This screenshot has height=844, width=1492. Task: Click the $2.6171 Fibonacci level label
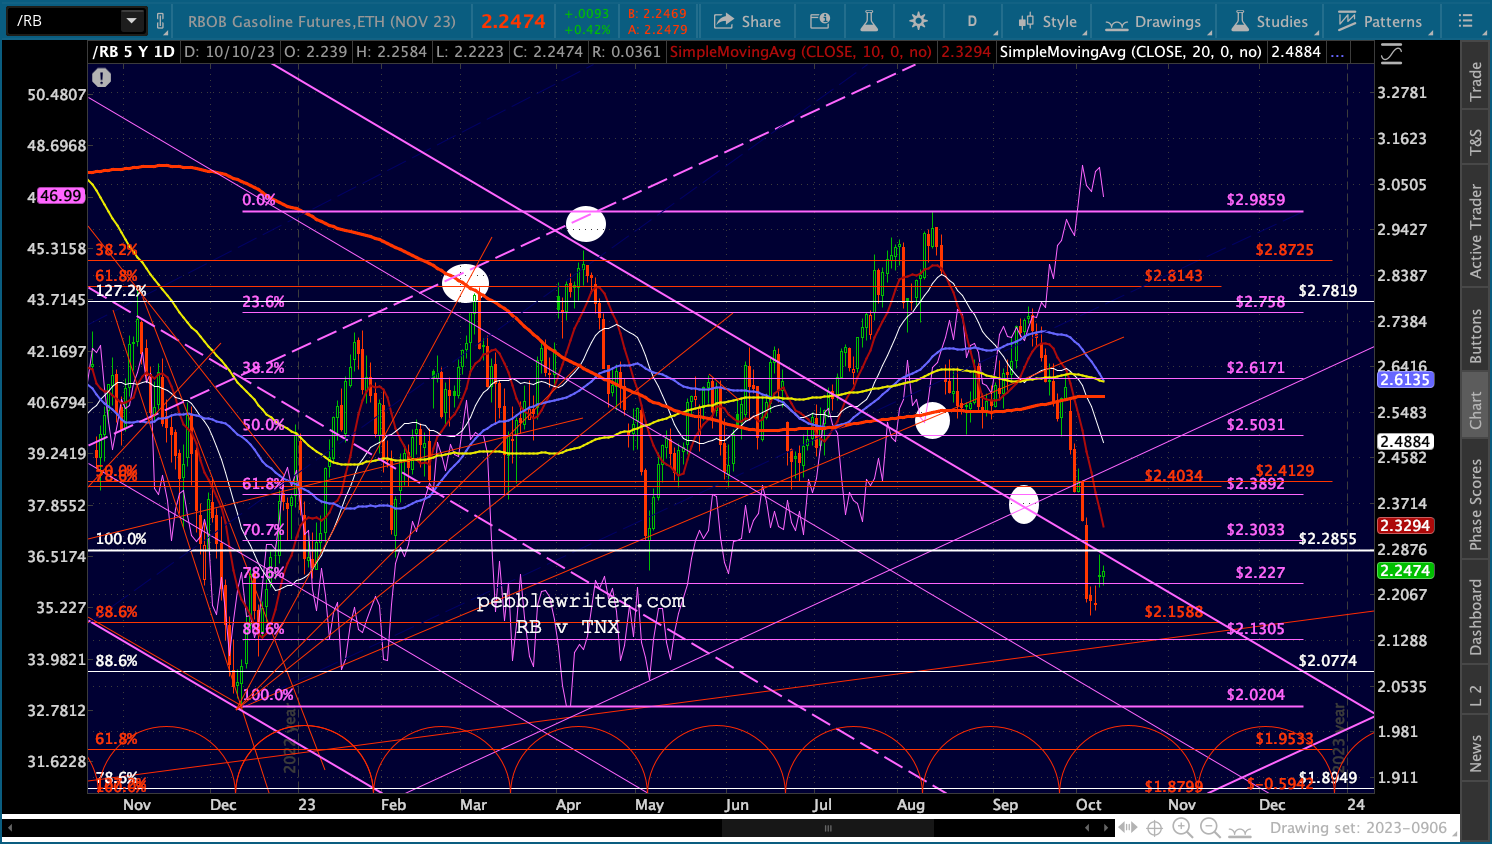pyautogui.click(x=1256, y=368)
